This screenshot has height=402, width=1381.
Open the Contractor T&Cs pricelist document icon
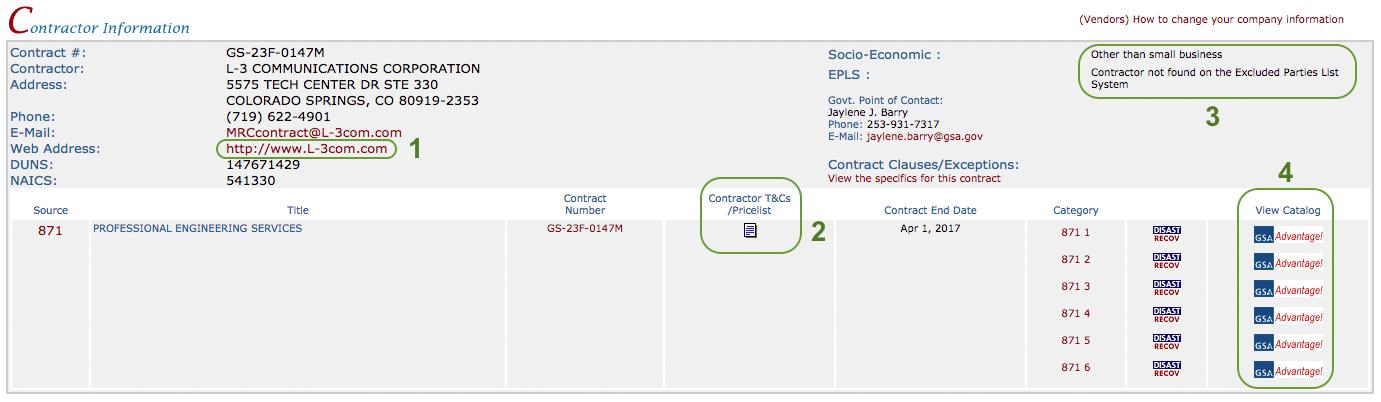click(750, 231)
